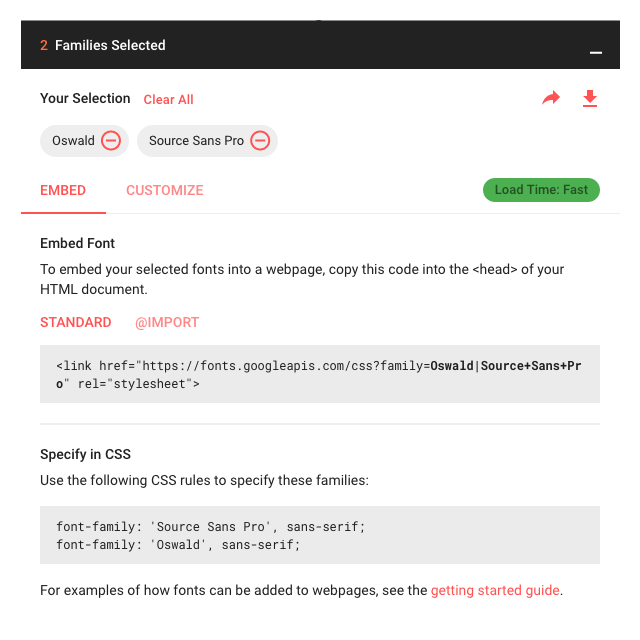640x640 pixels.
Task: Switch to the Embed tab
Action: 63,190
